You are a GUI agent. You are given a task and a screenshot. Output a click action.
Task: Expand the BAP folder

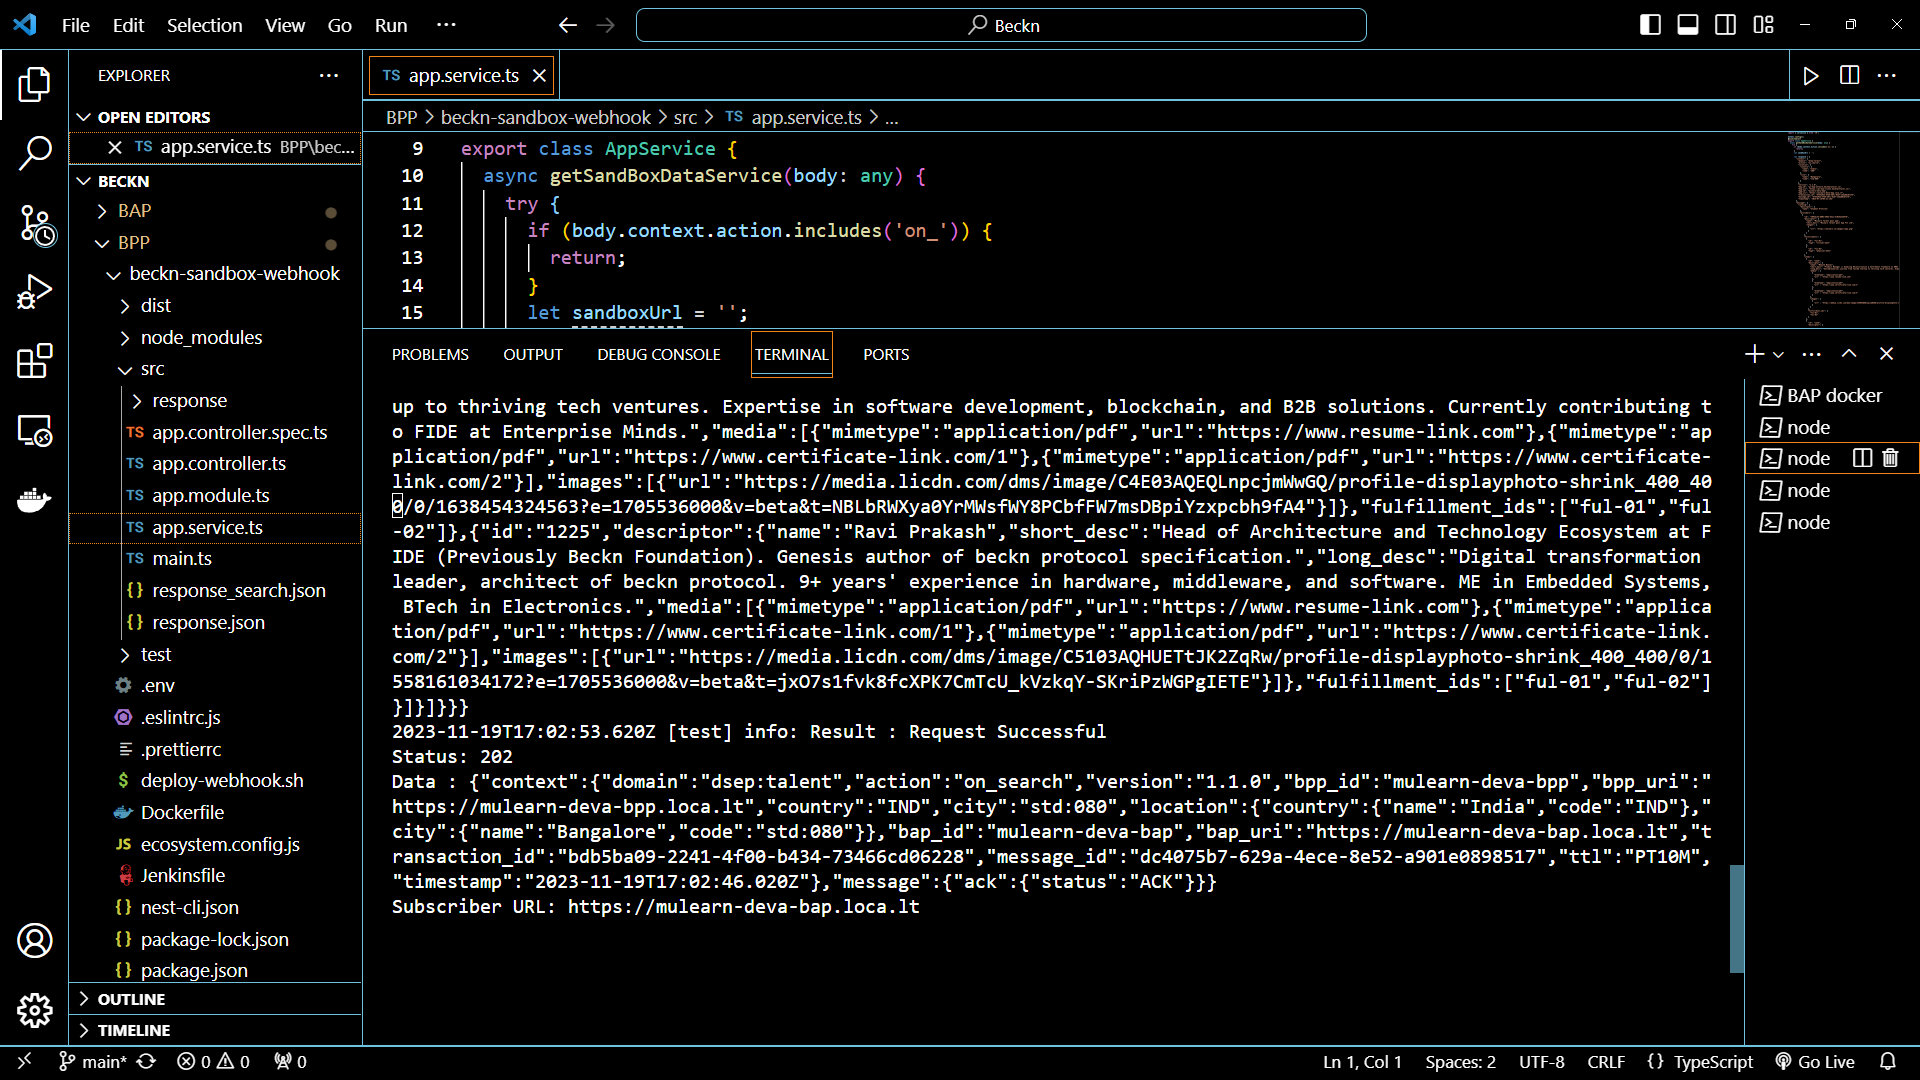tap(134, 211)
